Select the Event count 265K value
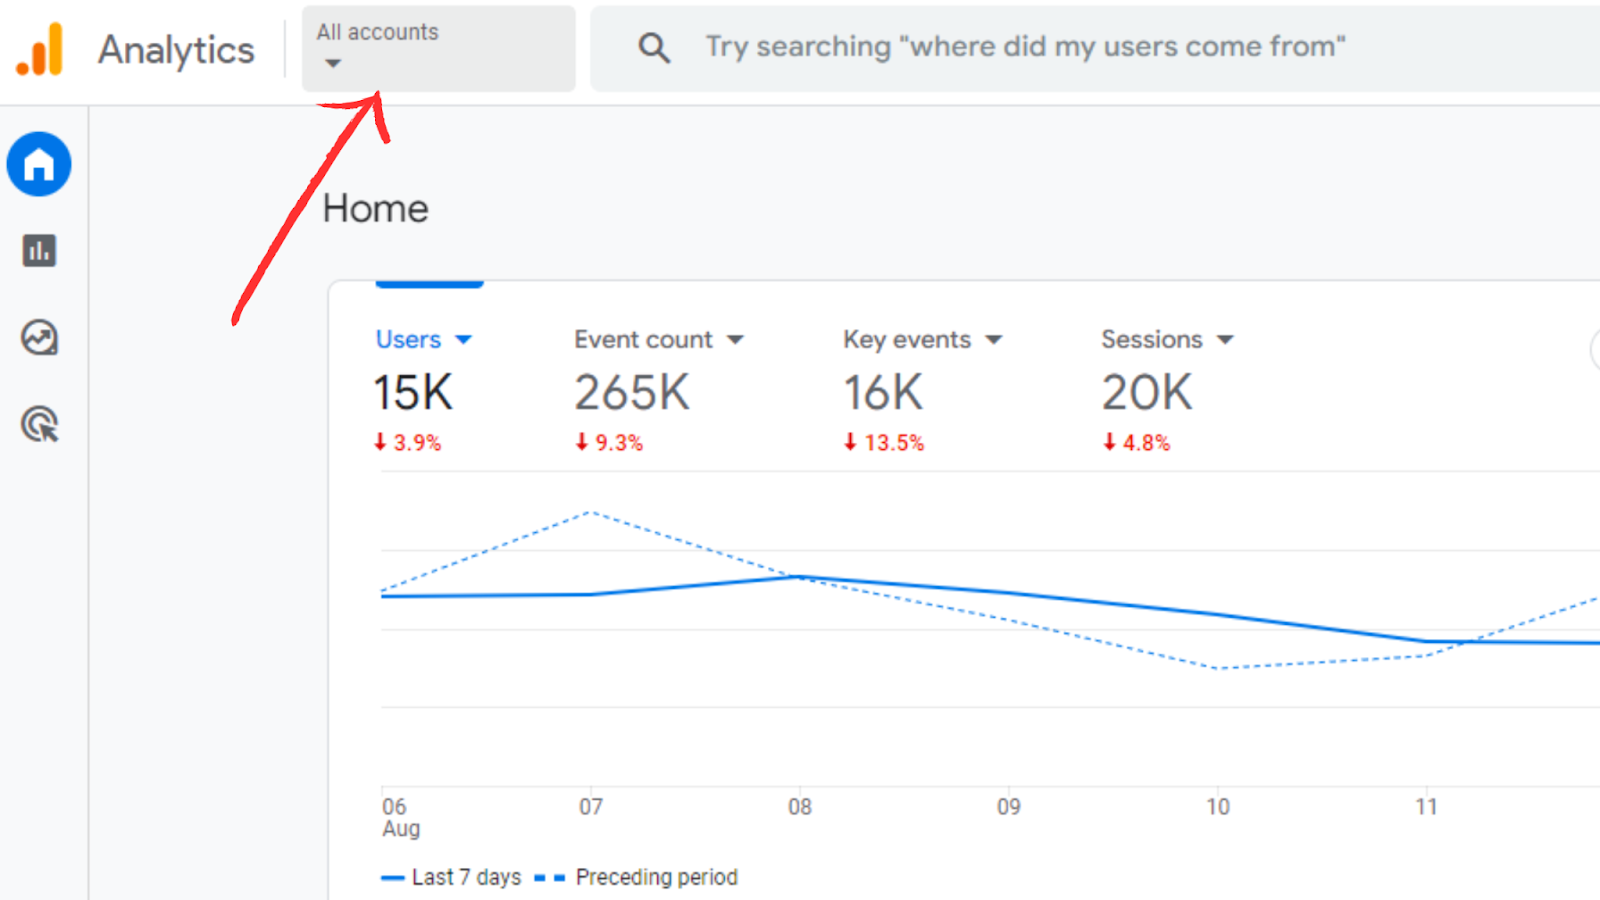1600x900 pixels. click(632, 392)
